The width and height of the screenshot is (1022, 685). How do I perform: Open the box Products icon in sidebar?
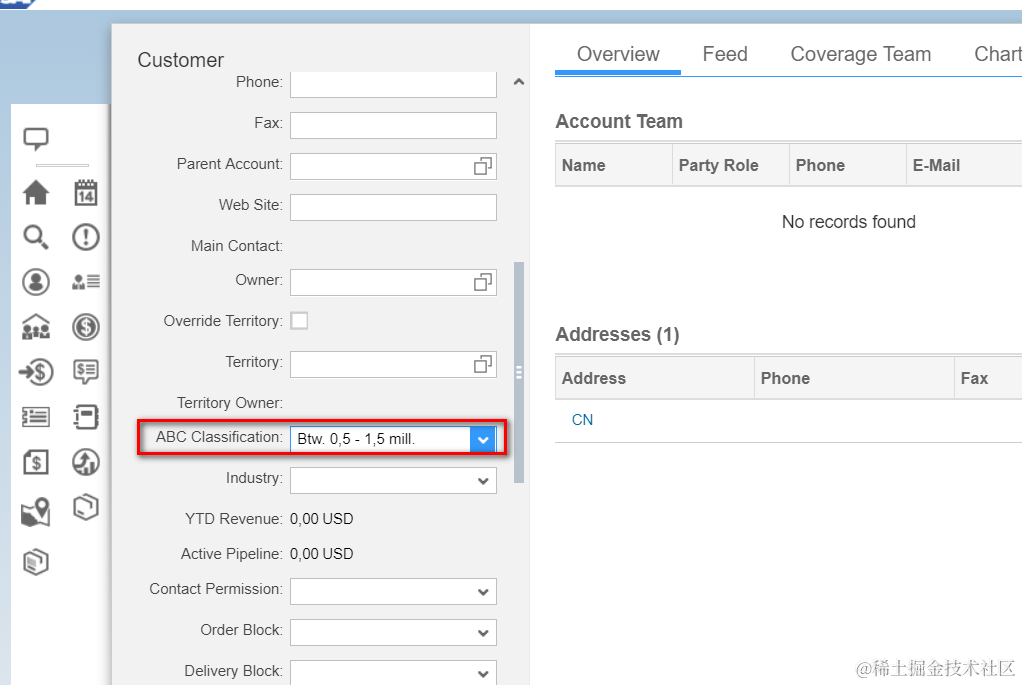click(85, 507)
